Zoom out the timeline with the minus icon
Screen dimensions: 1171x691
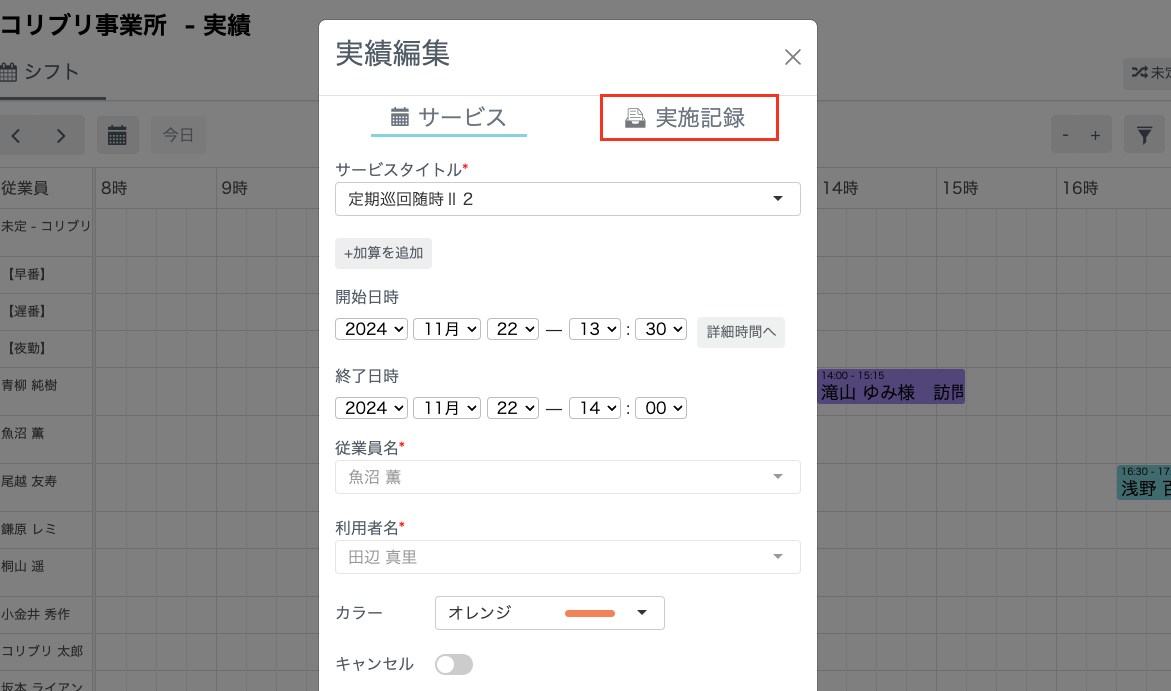point(1064,135)
